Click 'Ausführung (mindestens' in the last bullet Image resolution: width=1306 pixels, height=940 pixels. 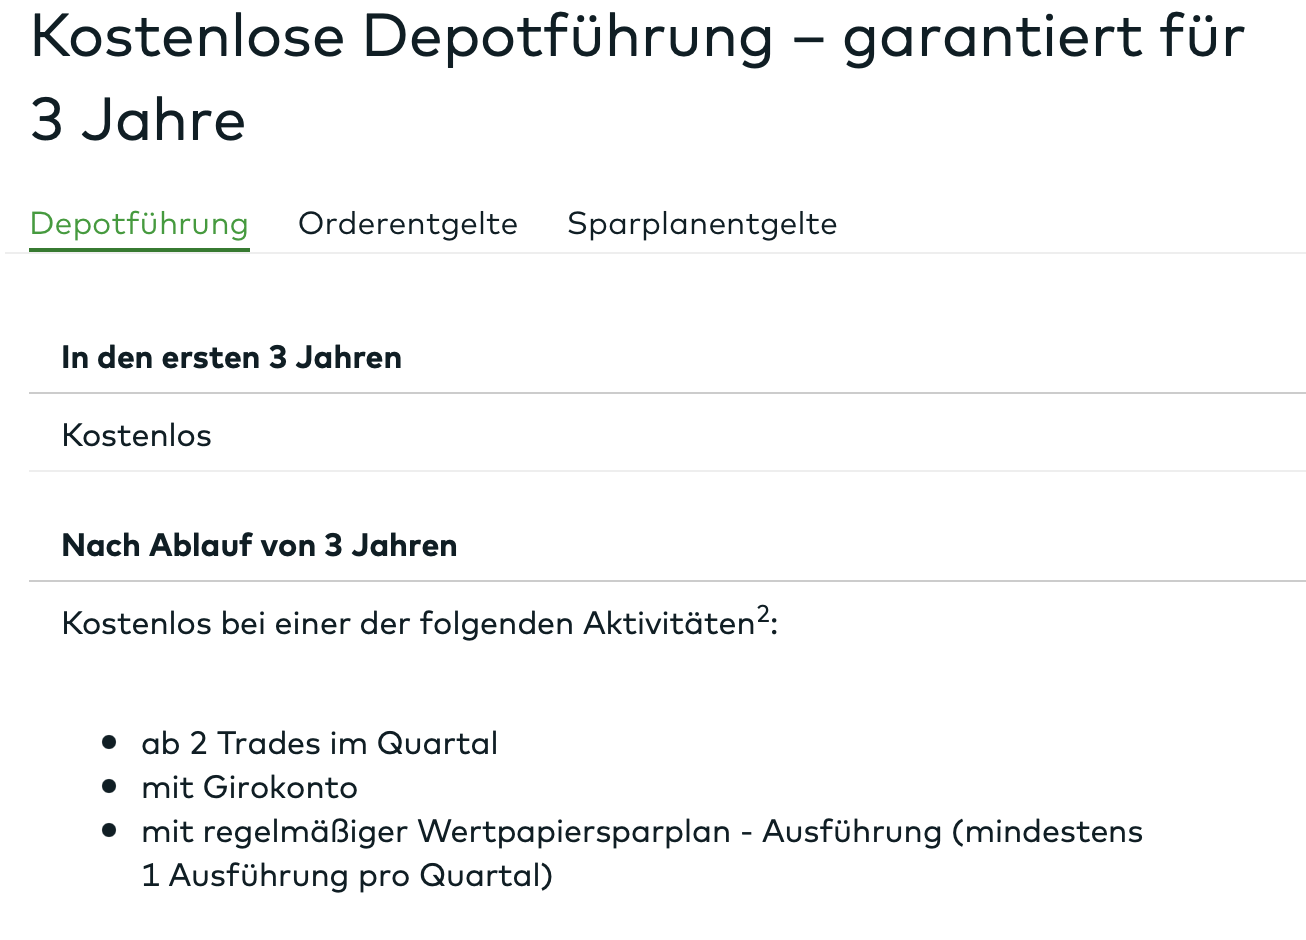[x=952, y=831]
